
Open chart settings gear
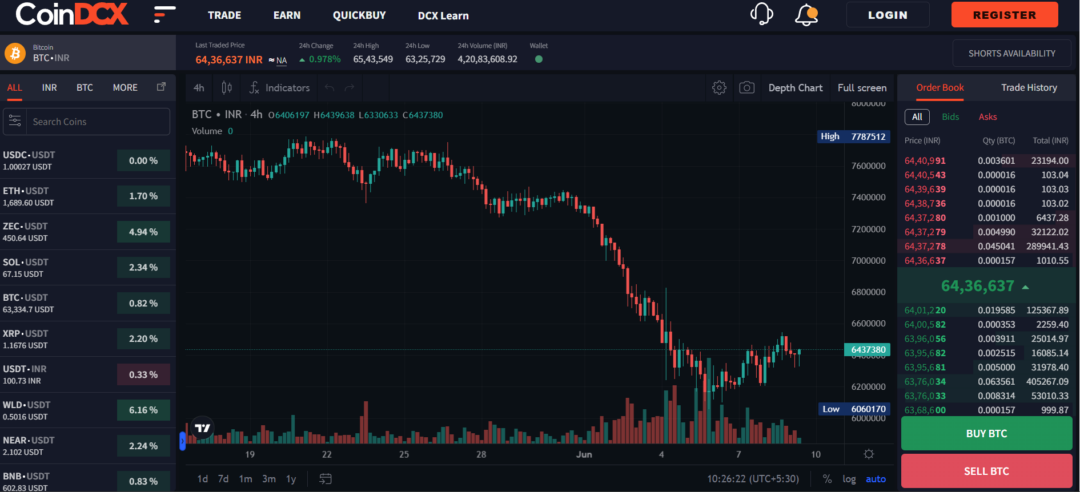click(719, 88)
